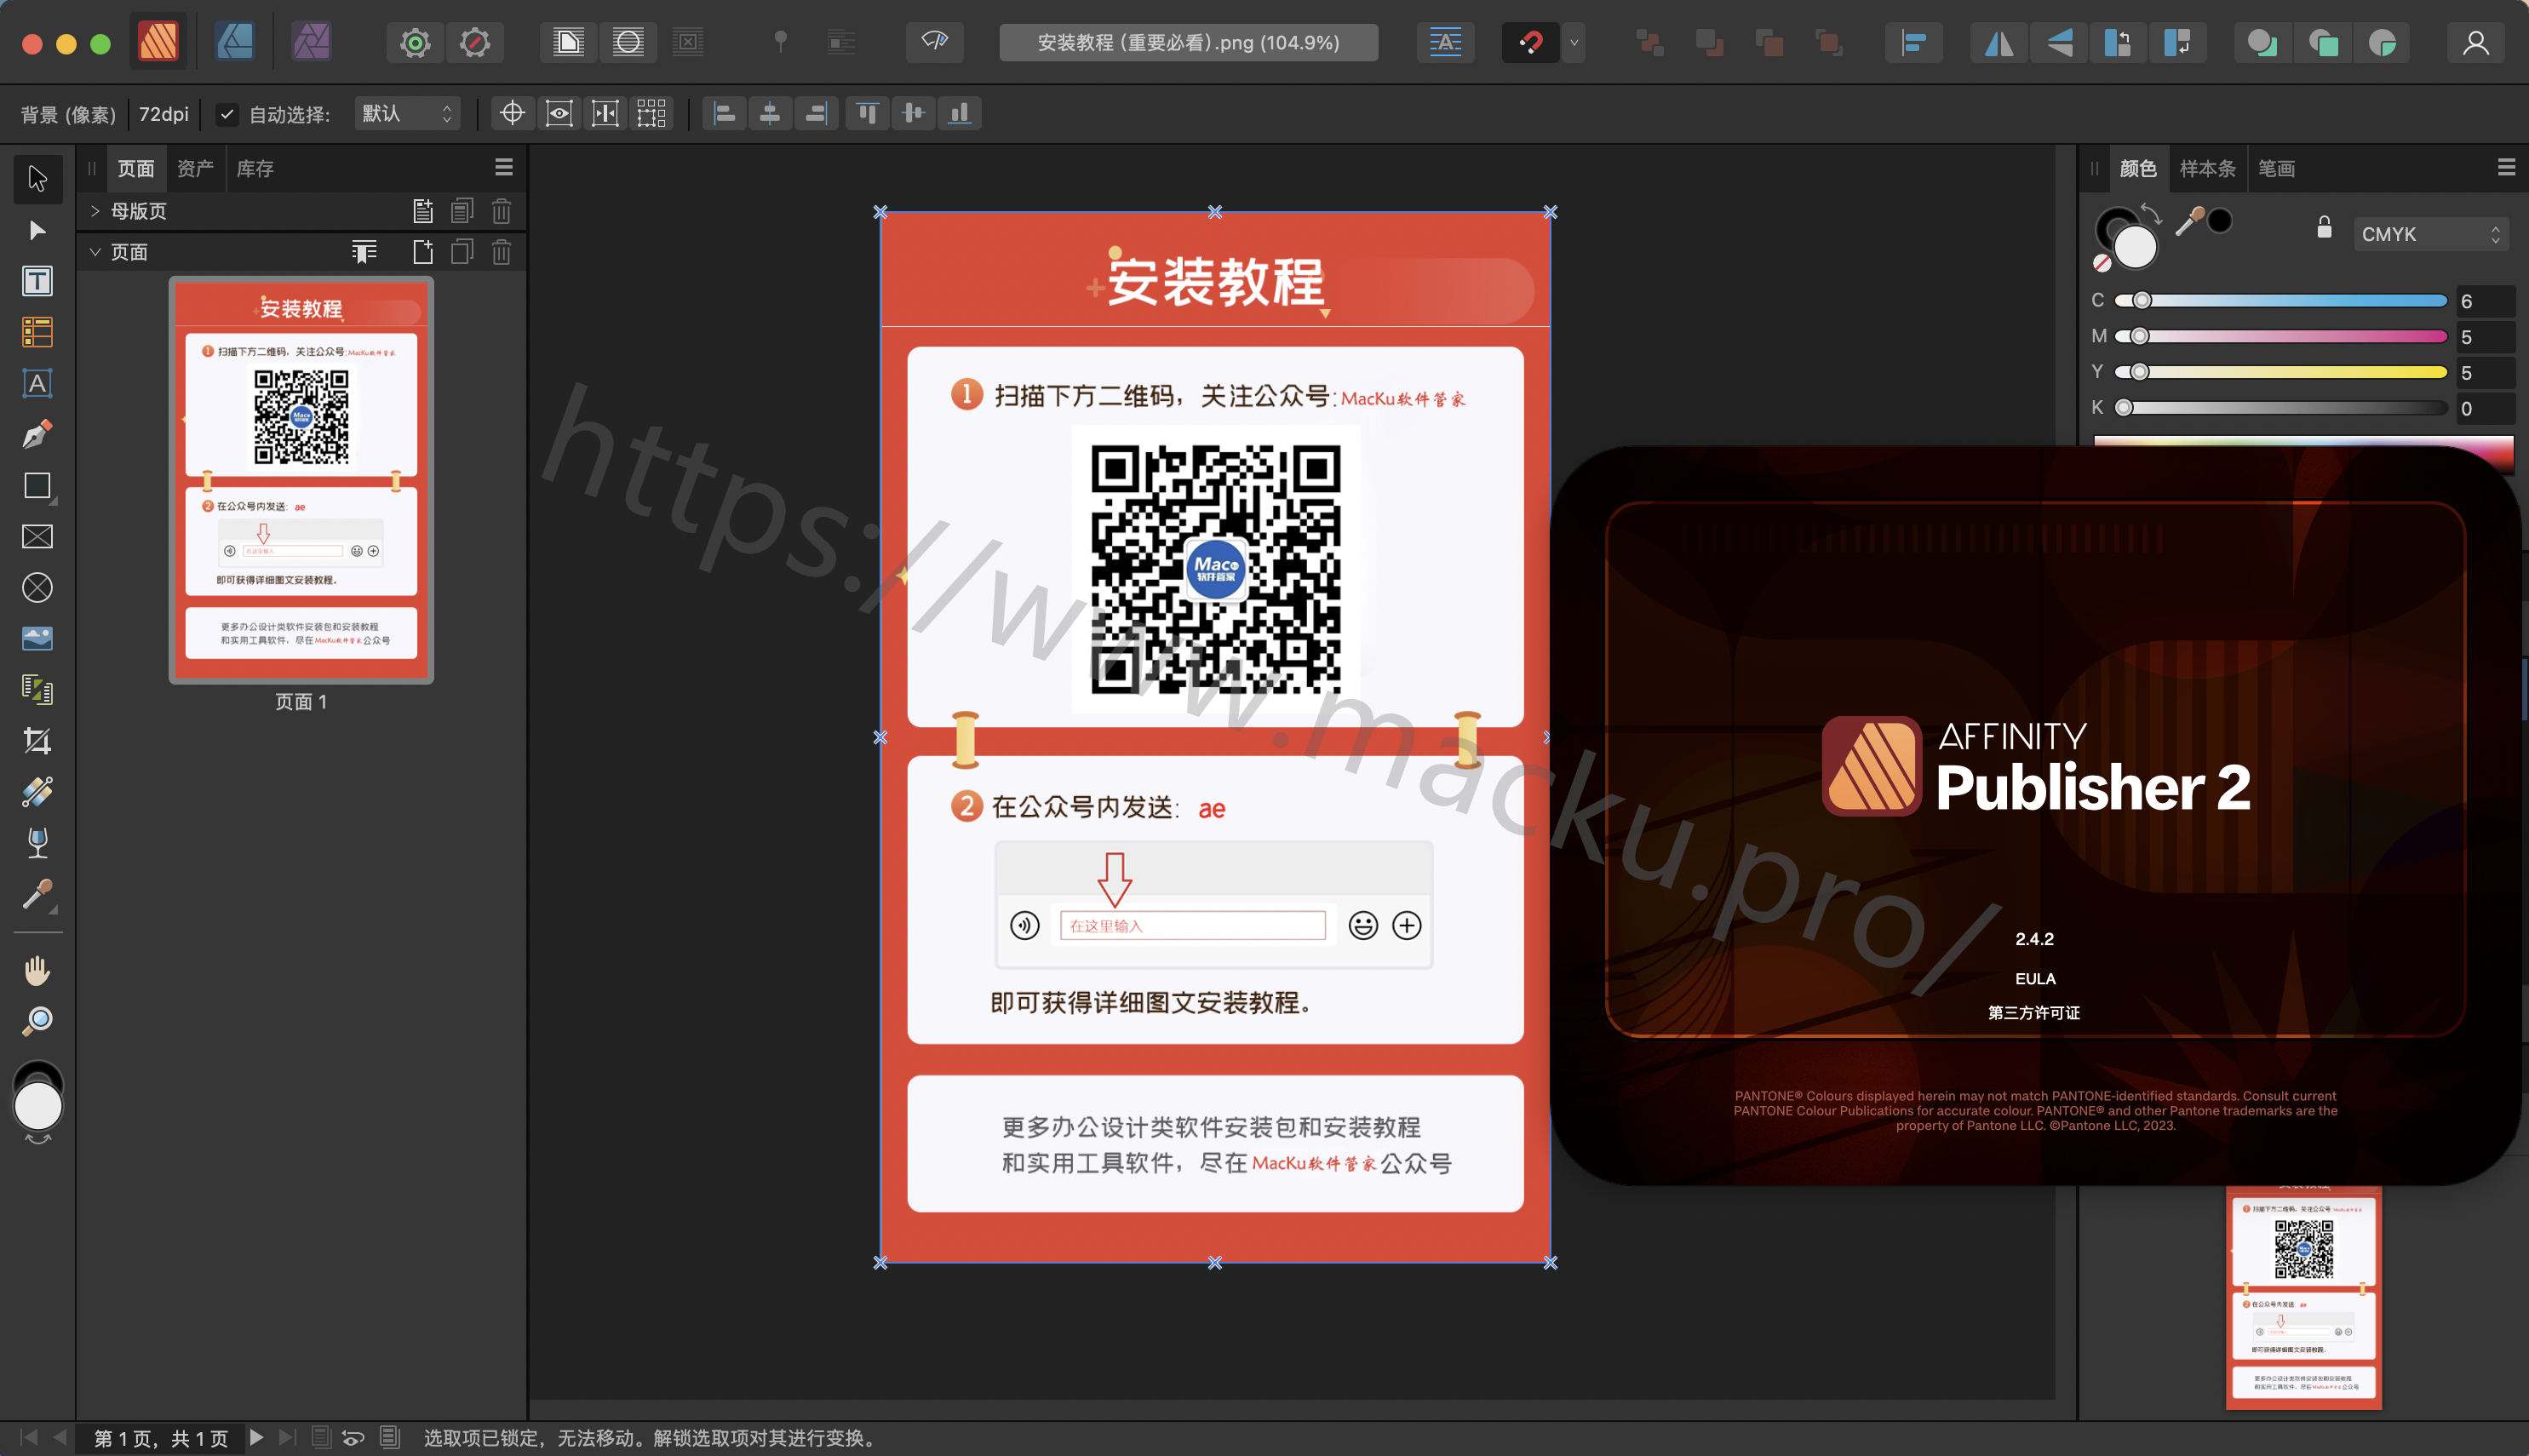Select the Transparency wine glass tool
The width and height of the screenshot is (2529, 1456).
(x=37, y=843)
